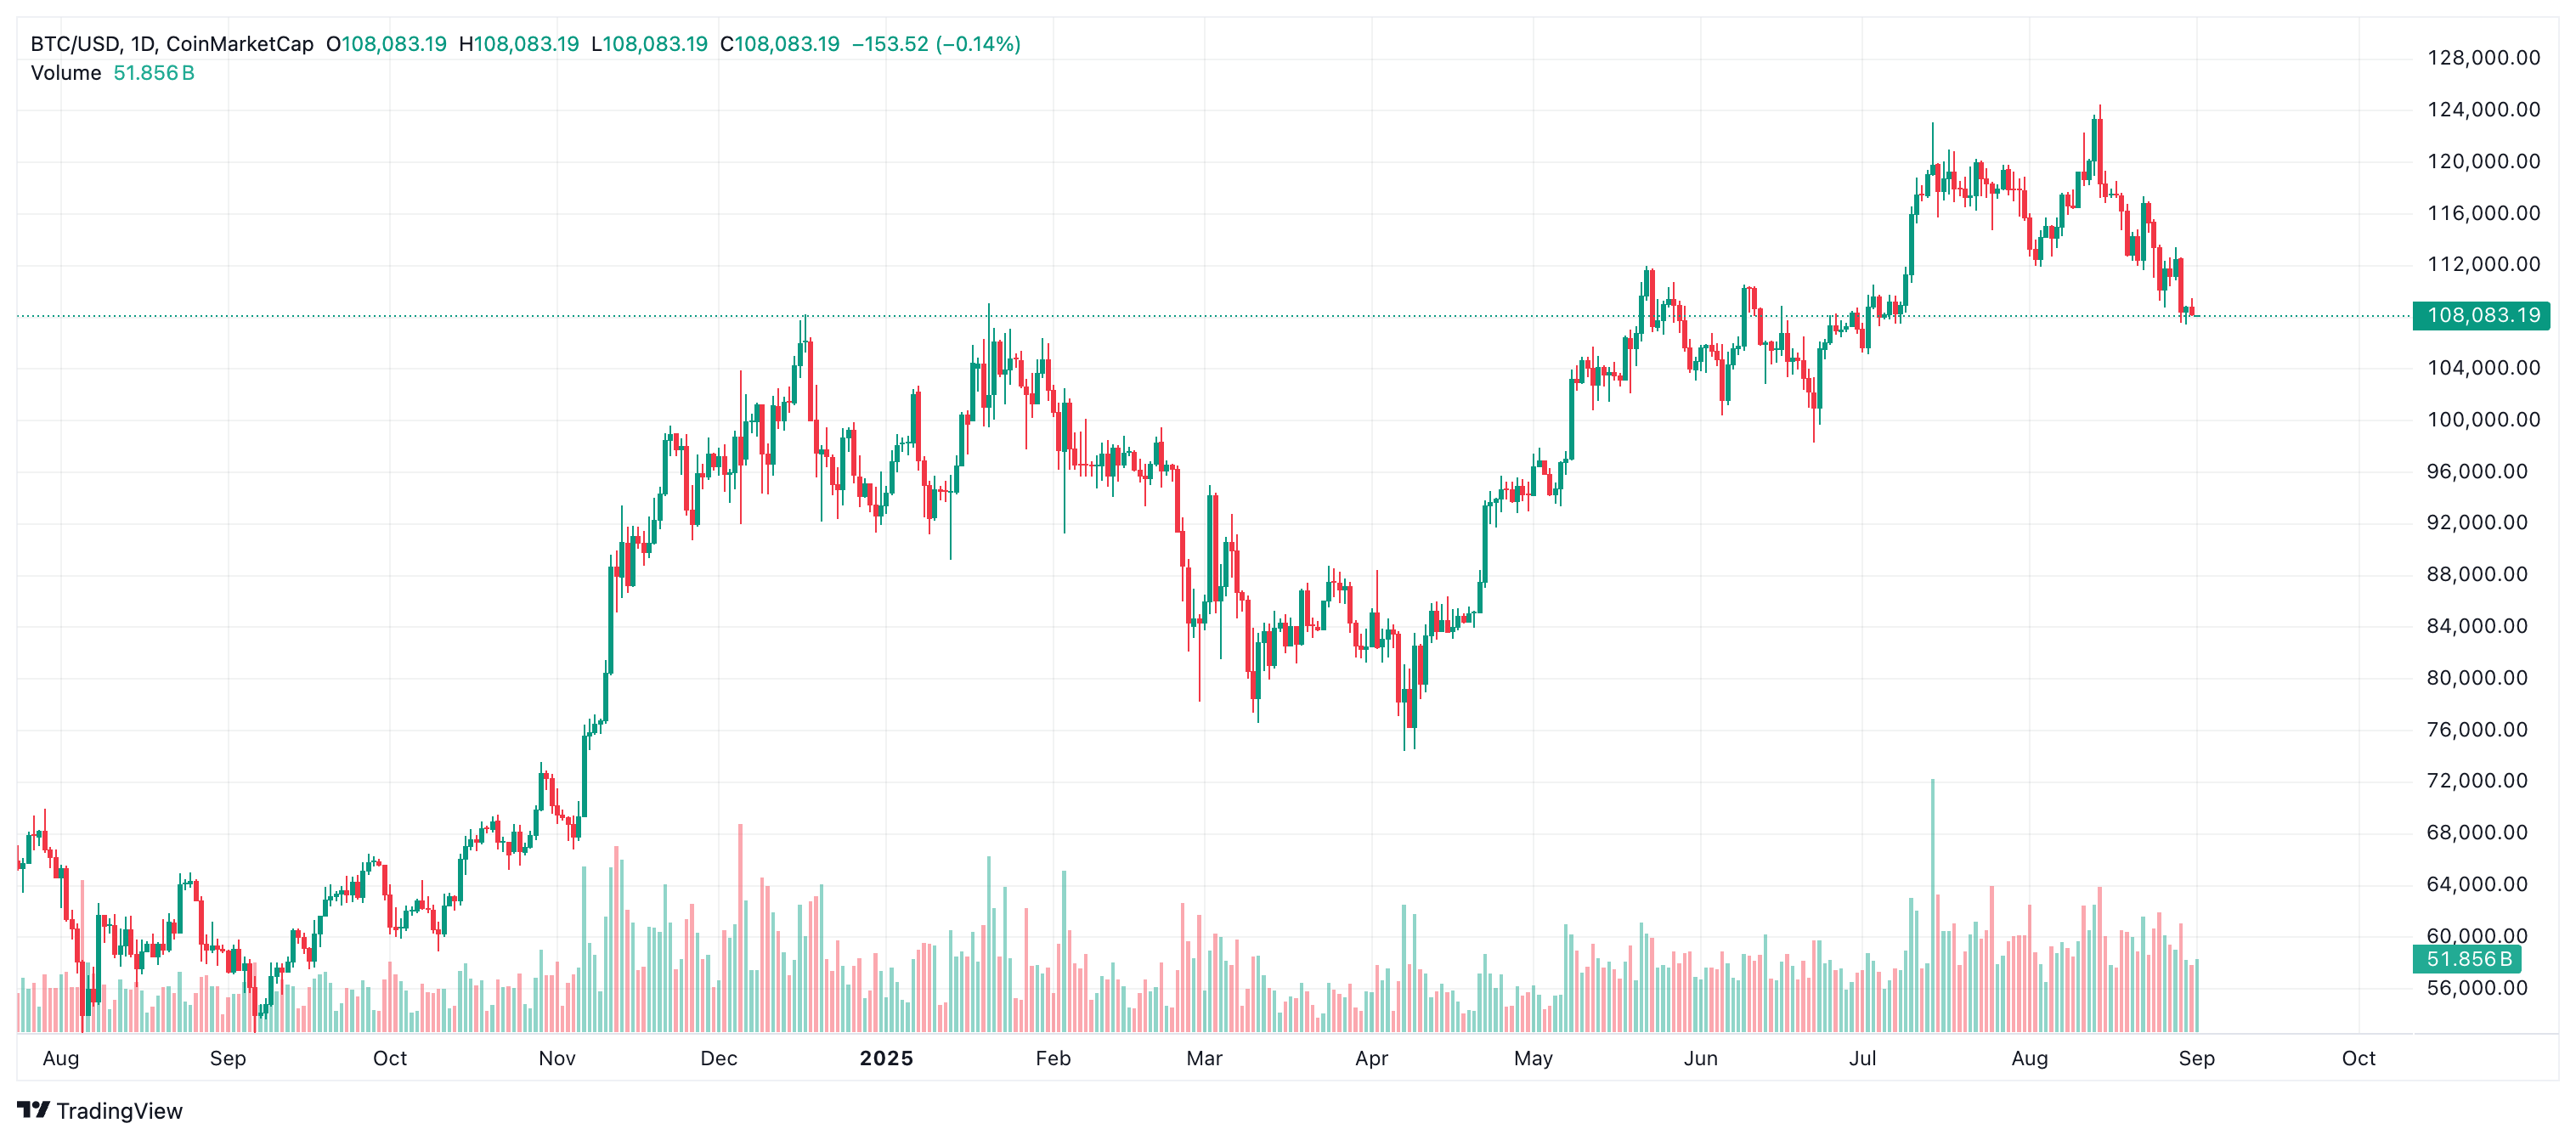Select the Apr label on the time axis
The image size is (2576, 1140).
1371,1058
